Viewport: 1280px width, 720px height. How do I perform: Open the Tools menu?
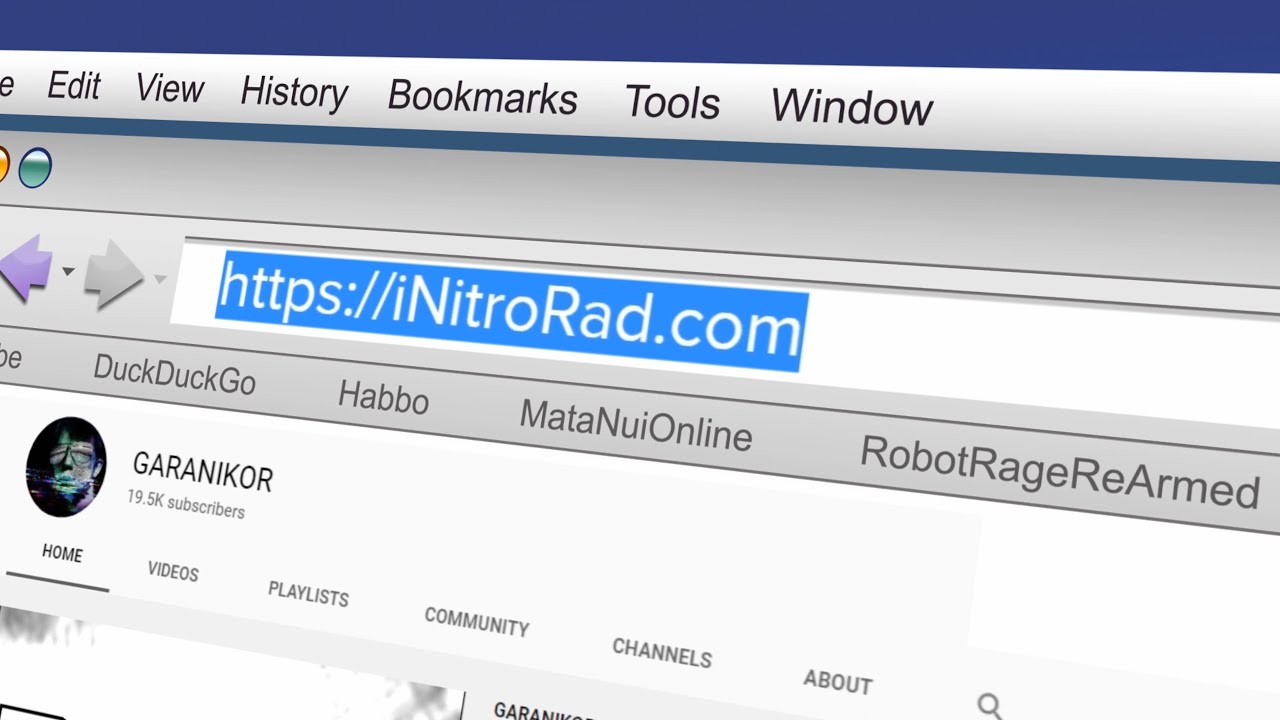tap(672, 102)
